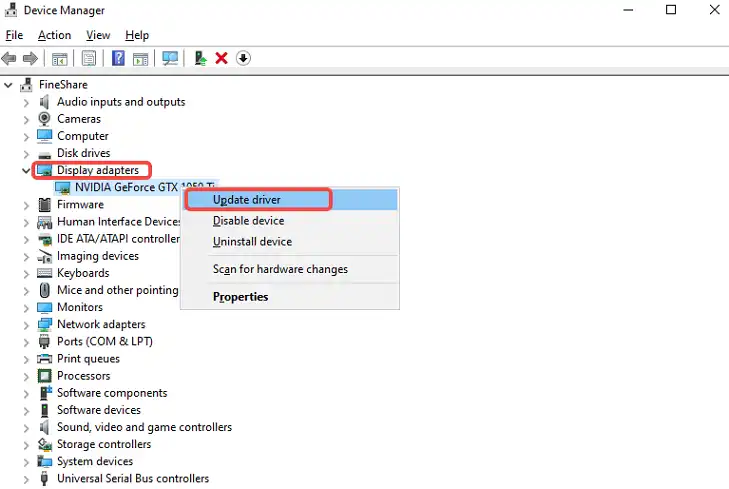Select Human Interface Devices label
This screenshot has height=489, width=729.
pos(119,222)
